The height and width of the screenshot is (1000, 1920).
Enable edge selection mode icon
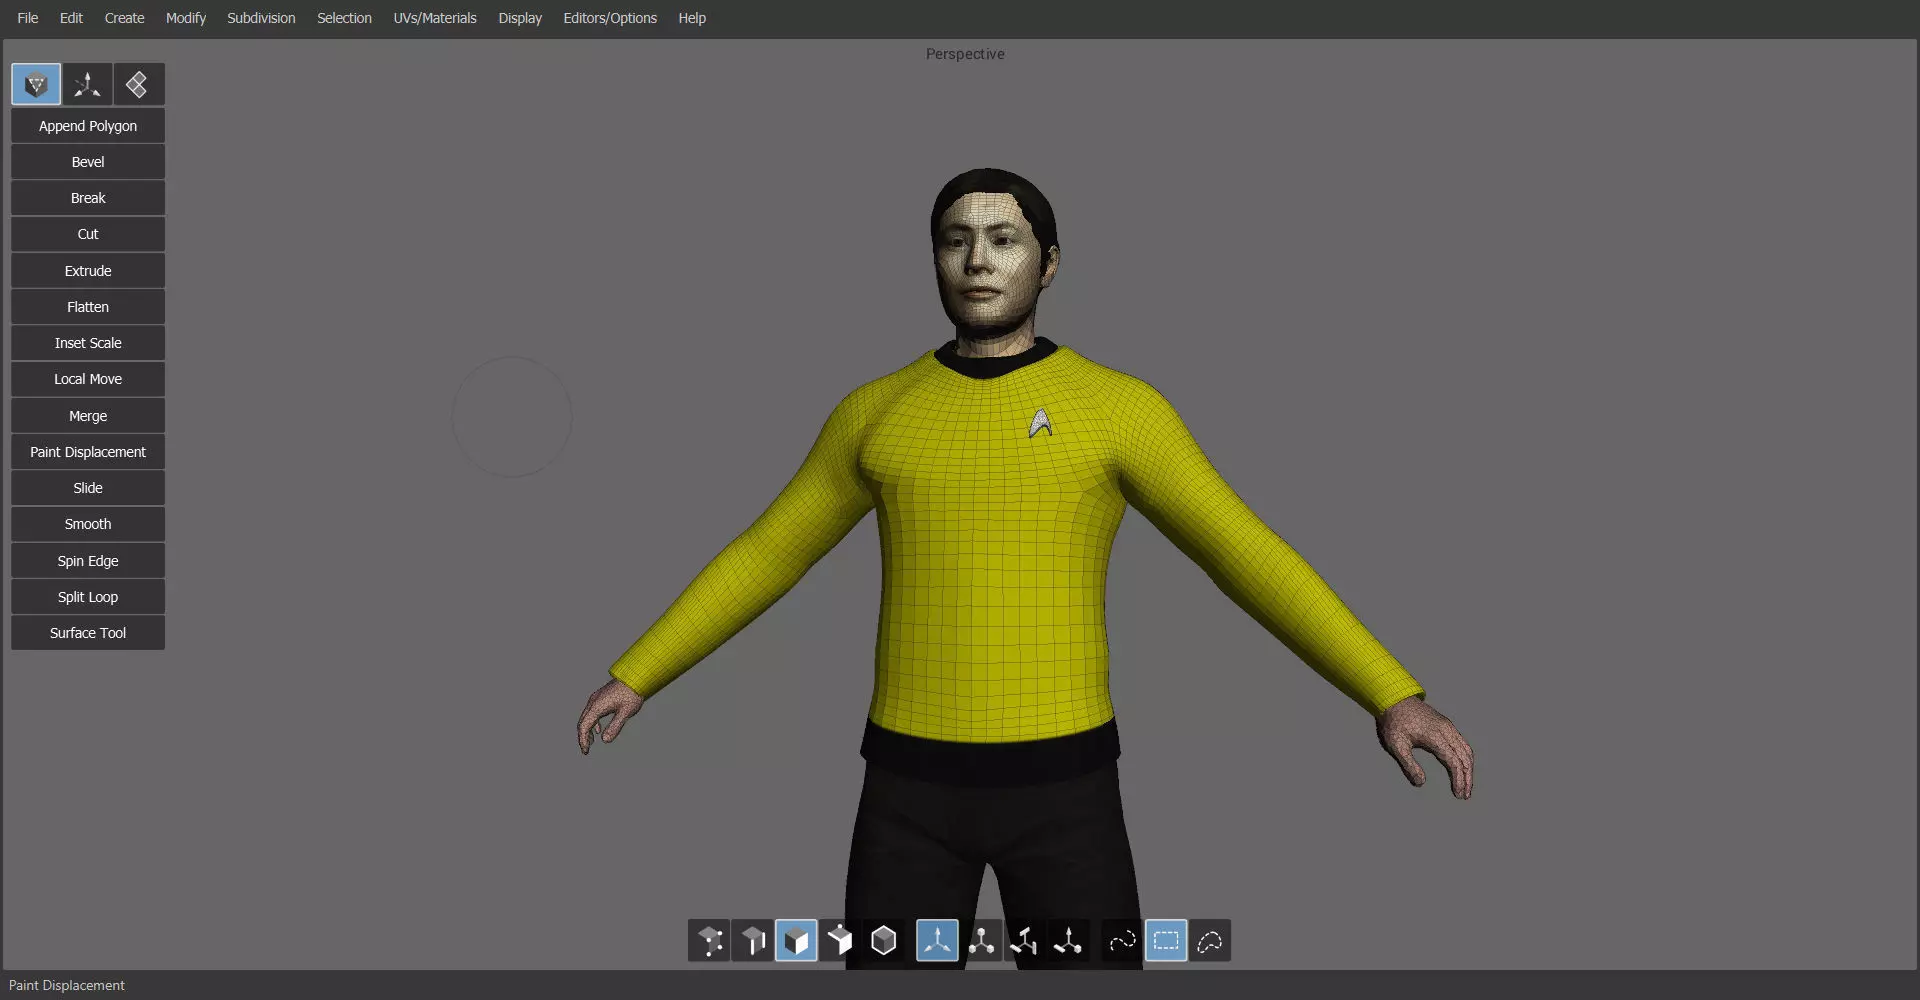[x=753, y=941]
